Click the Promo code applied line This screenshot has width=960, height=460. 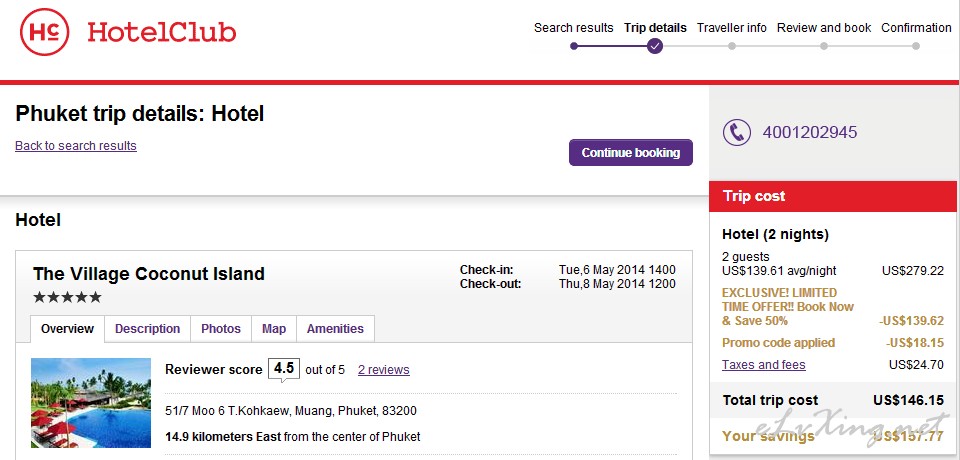(x=778, y=343)
